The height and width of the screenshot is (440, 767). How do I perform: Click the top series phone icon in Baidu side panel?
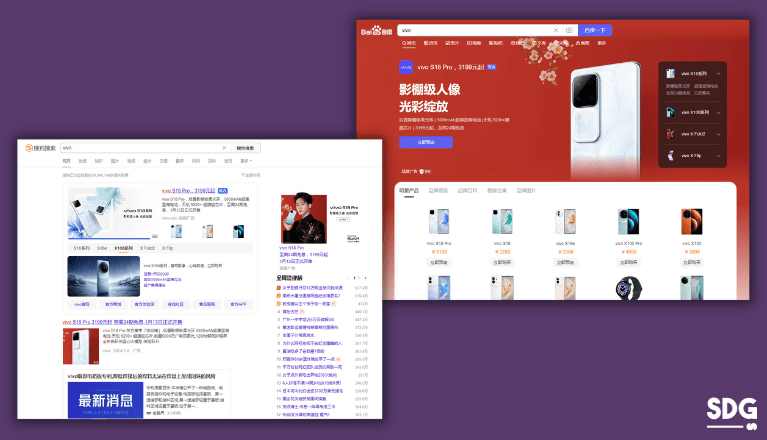(x=670, y=73)
